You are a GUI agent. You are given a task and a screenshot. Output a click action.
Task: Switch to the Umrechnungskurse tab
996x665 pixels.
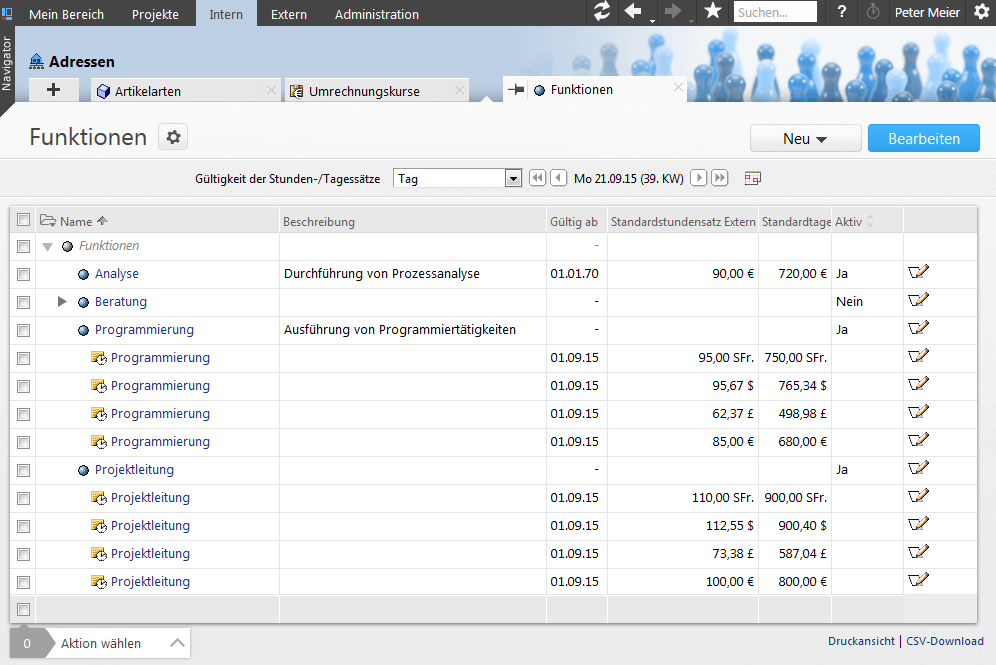coord(364,91)
